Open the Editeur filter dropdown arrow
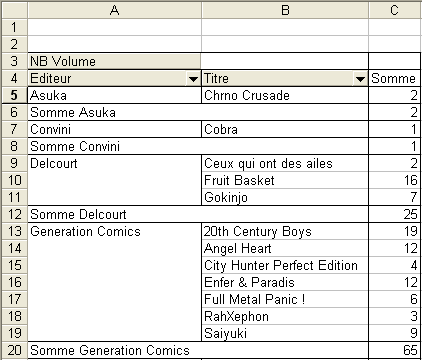Screen dimensions: 422x360 [193, 79]
